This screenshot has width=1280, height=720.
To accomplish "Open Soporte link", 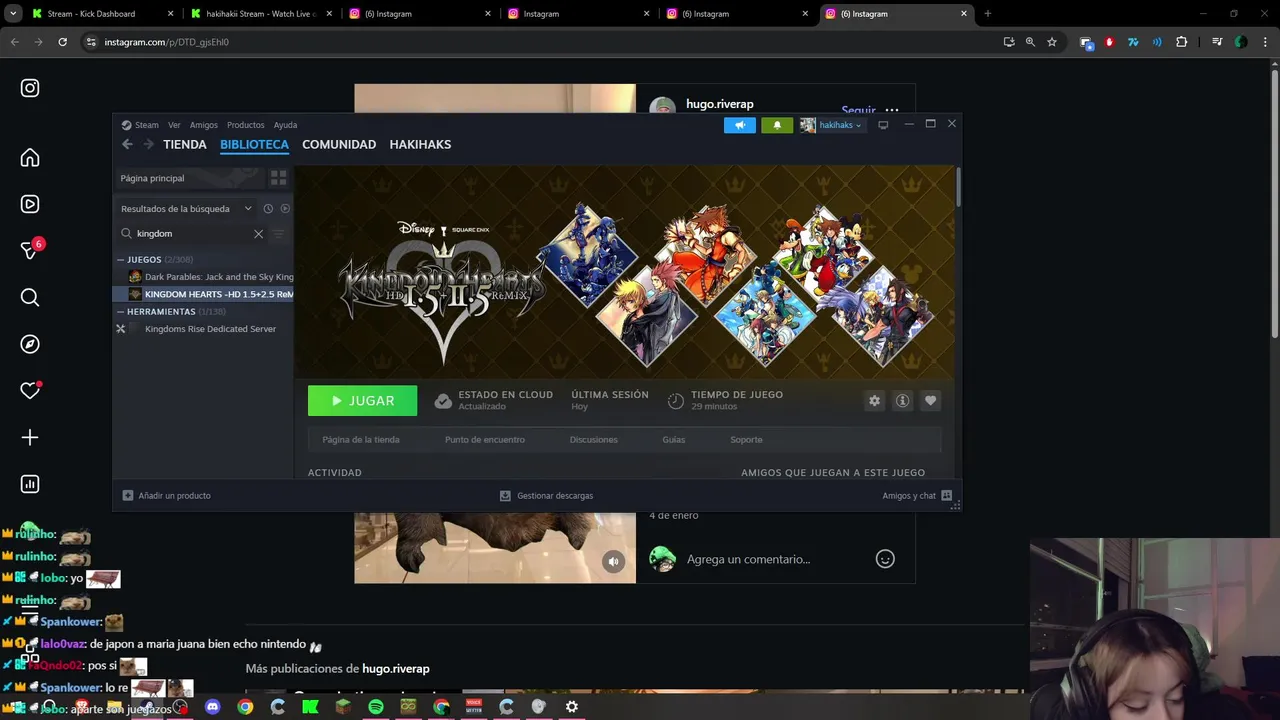I will tap(746, 440).
